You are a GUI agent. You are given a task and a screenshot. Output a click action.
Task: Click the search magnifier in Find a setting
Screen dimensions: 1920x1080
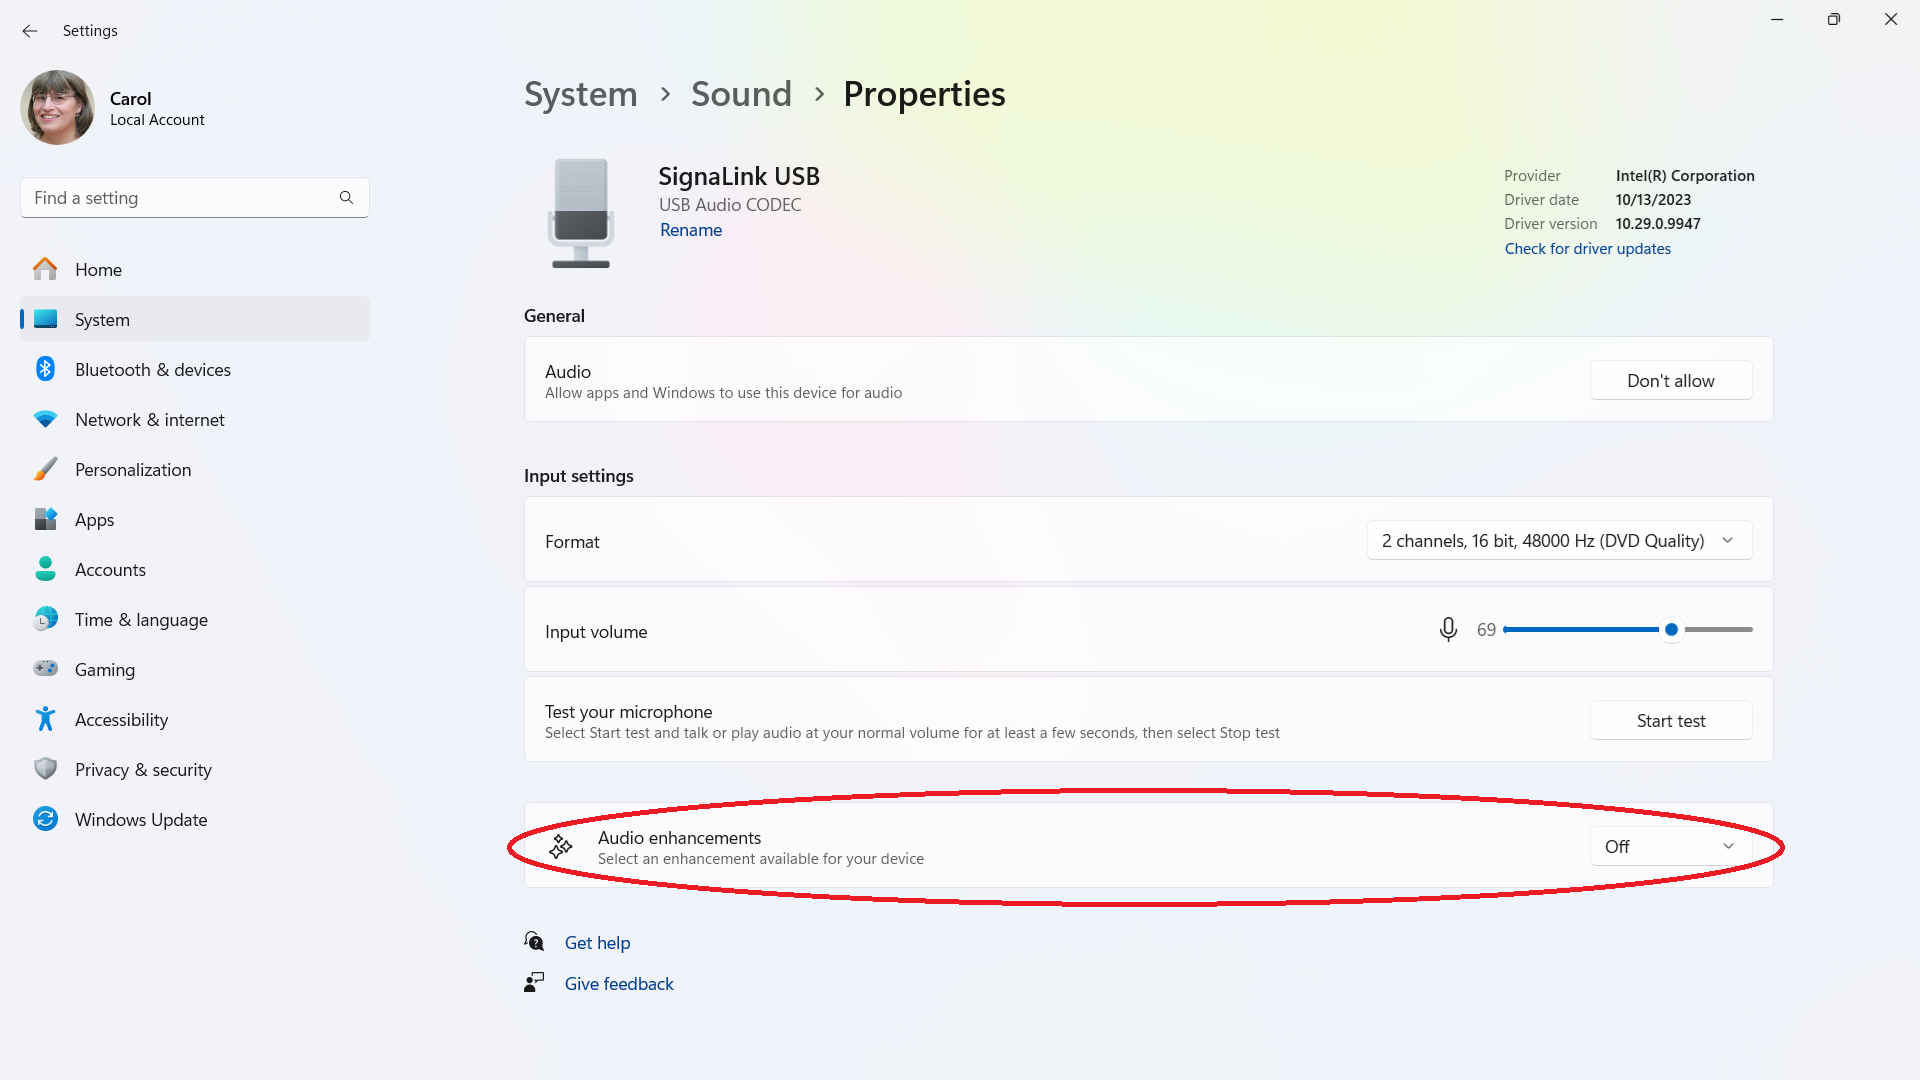(x=346, y=197)
